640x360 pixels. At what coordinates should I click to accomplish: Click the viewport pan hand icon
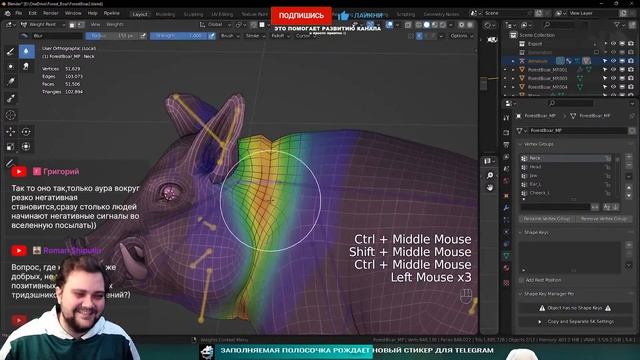(x=490, y=188)
